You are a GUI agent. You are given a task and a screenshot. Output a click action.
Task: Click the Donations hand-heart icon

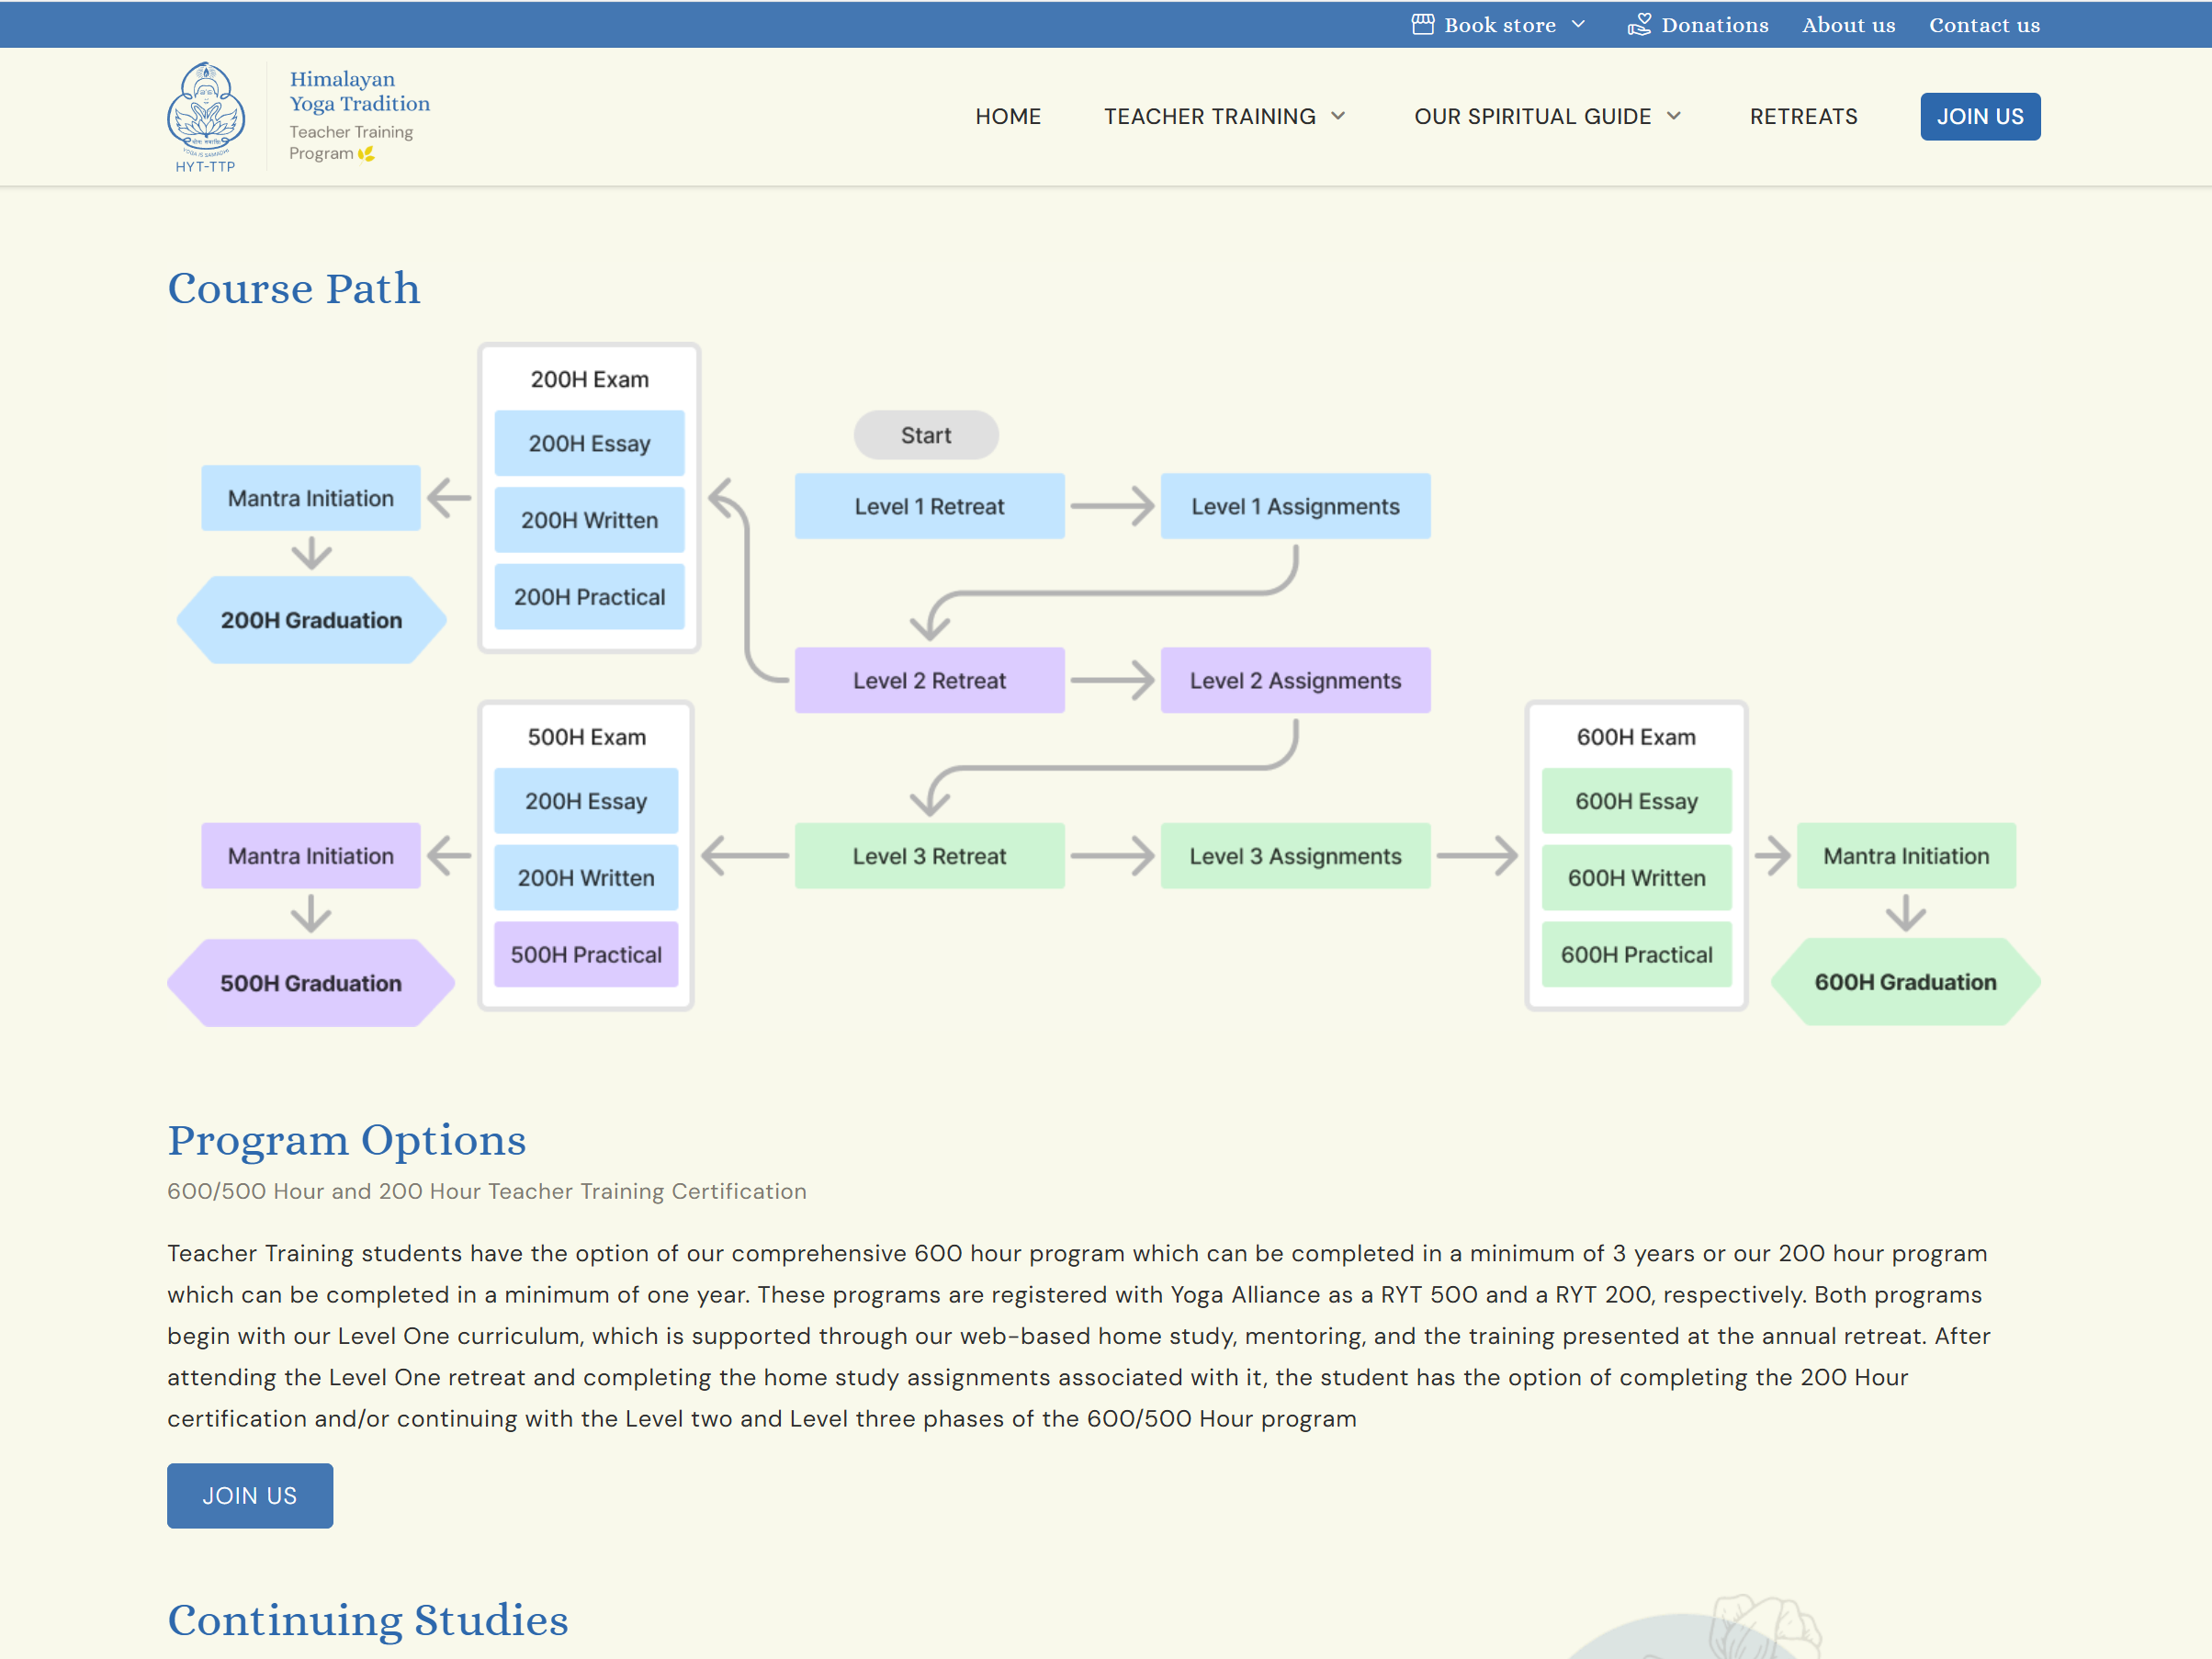(1639, 24)
